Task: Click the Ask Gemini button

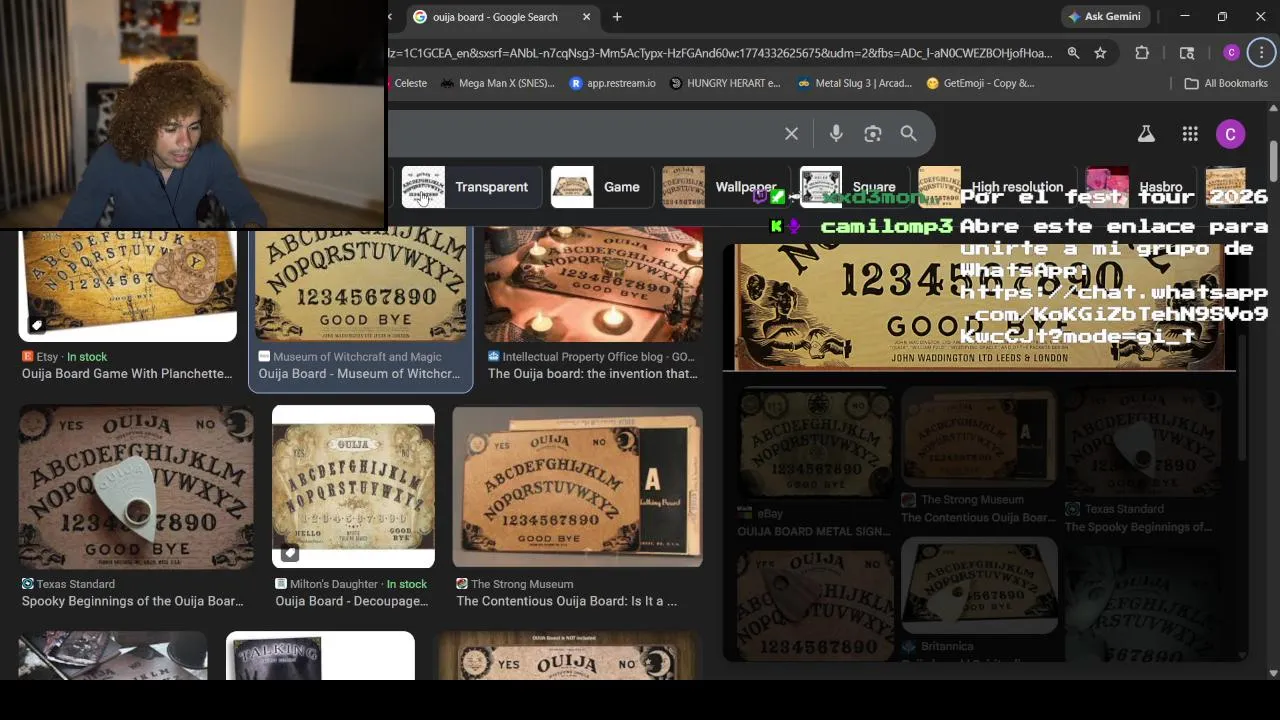Action: coord(1107,17)
